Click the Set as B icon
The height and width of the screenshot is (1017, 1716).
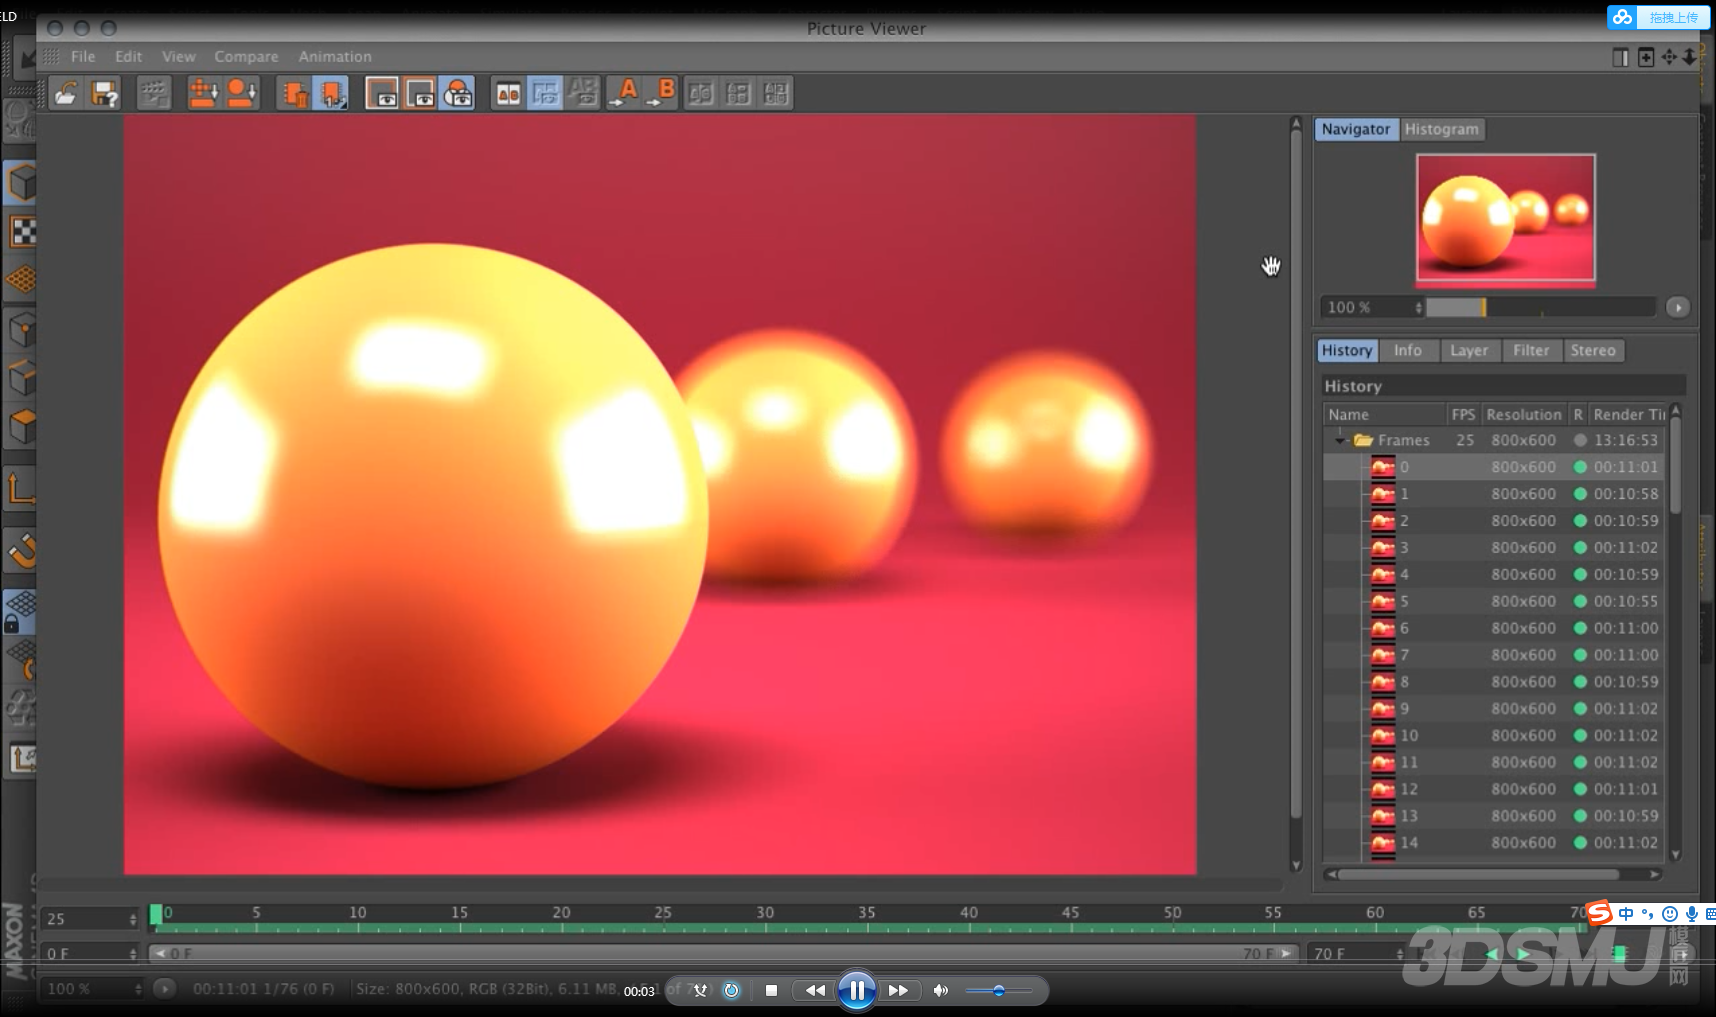click(661, 93)
